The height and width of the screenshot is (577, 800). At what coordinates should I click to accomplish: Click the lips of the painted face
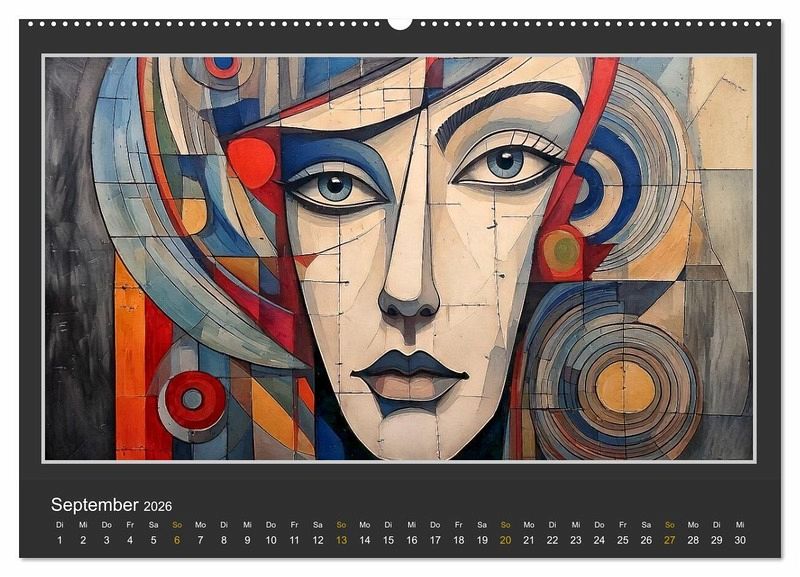(x=408, y=374)
